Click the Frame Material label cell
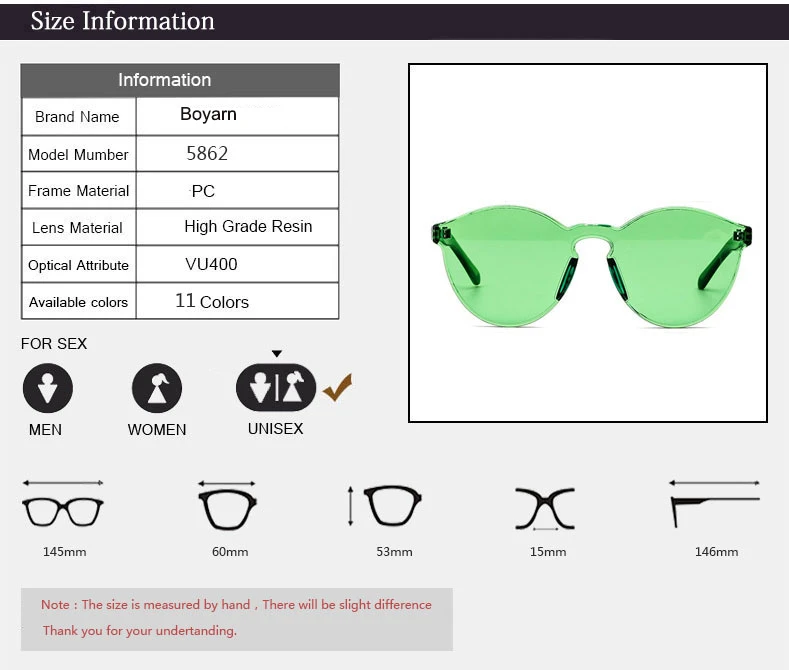The height and width of the screenshot is (670, 789). pos(78,191)
